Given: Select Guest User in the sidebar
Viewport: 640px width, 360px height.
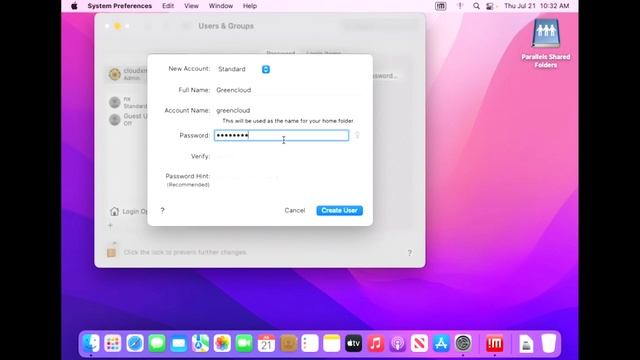Looking at the screenshot, I should 127,119.
